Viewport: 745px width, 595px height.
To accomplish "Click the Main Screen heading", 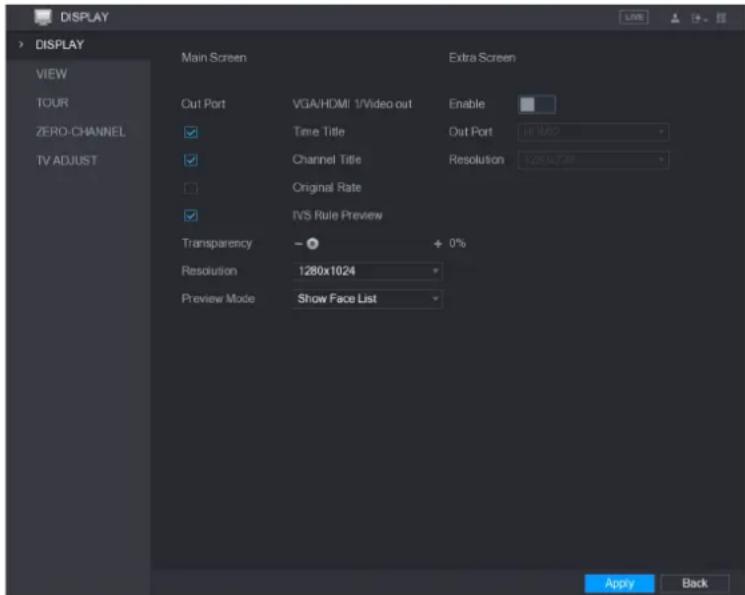I will click(x=214, y=58).
